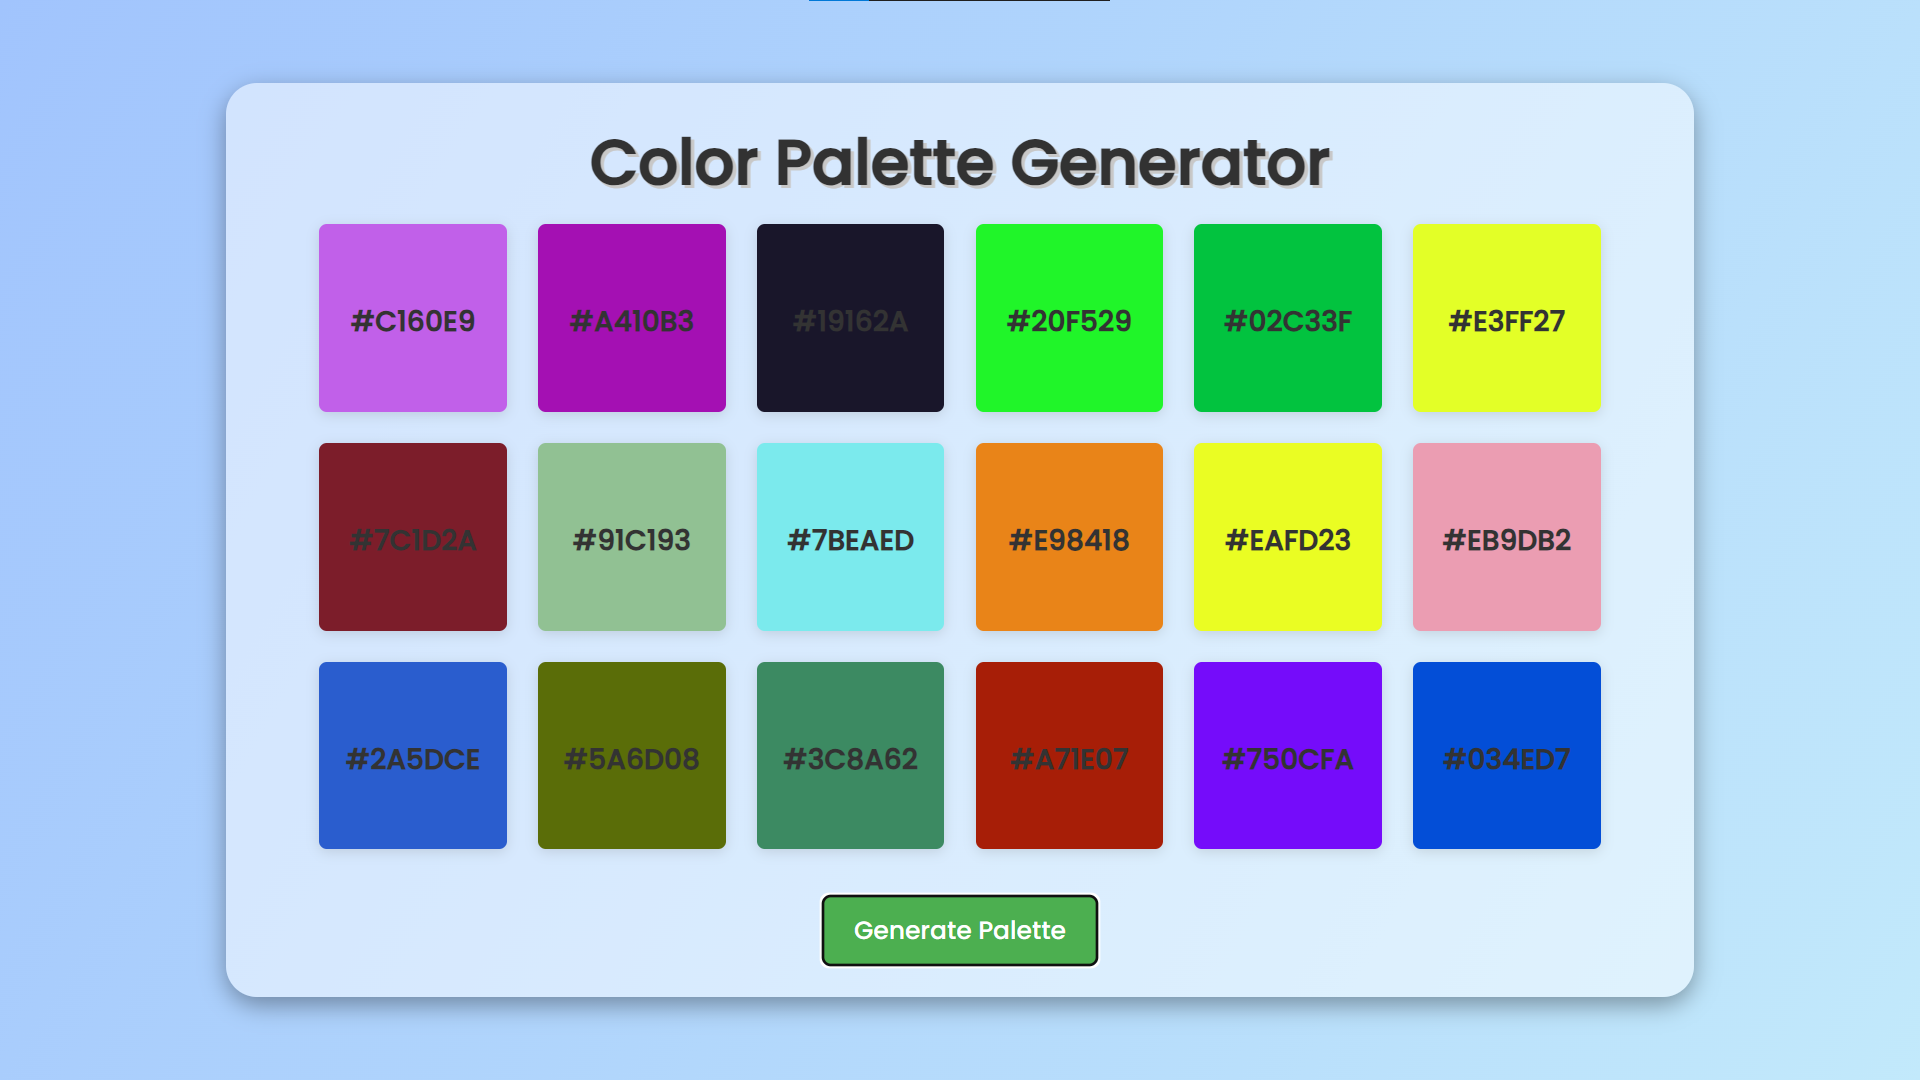The width and height of the screenshot is (1920, 1080).
Task: Click the #EAFD23 yellow swatch
Action: (x=1288, y=537)
